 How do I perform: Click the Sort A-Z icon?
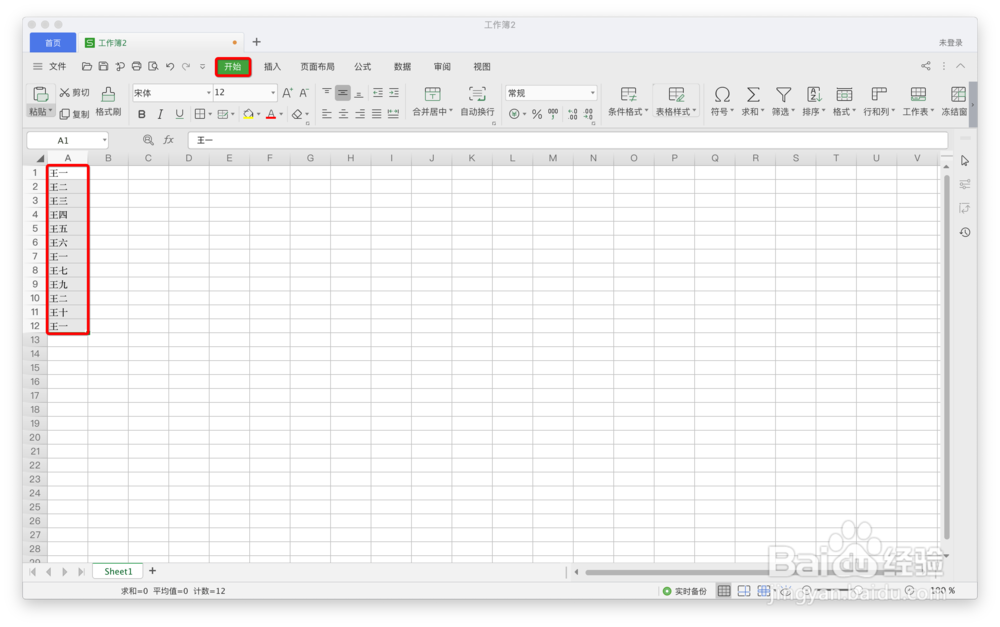point(814,94)
